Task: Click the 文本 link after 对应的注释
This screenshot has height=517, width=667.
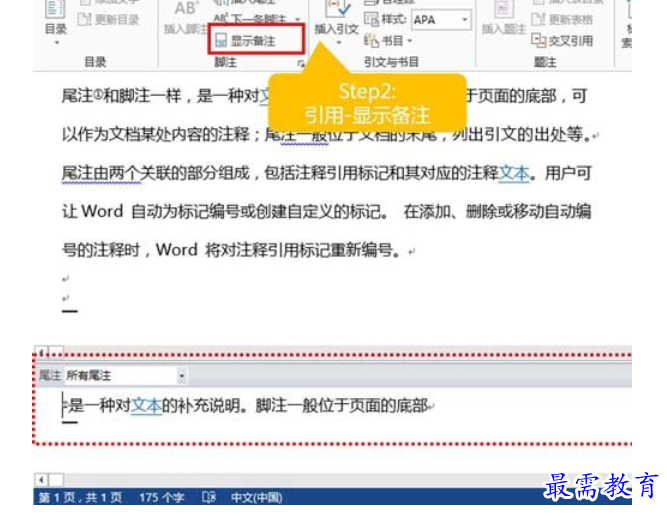Action: (x=514, y=173)
